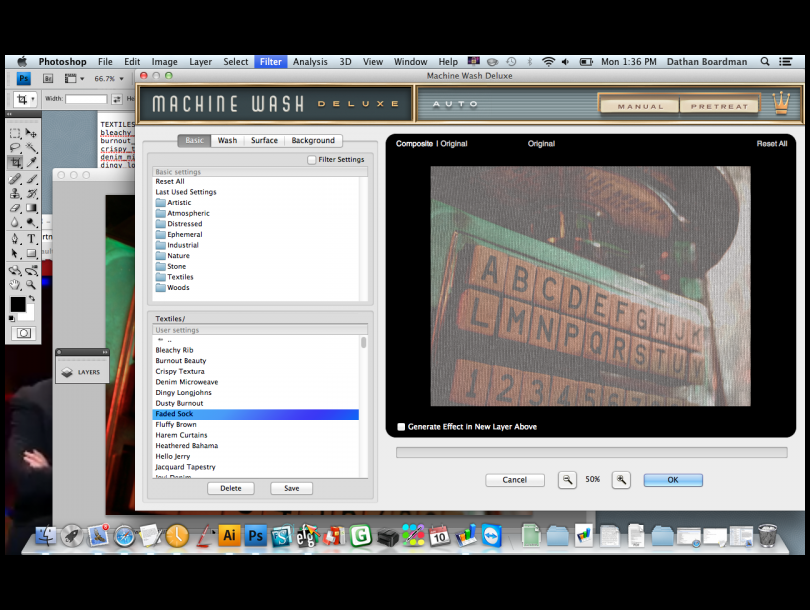Select the Move tool
Image resolution: width=810 pixels, height=610 pixels.
tap(32, 133)
